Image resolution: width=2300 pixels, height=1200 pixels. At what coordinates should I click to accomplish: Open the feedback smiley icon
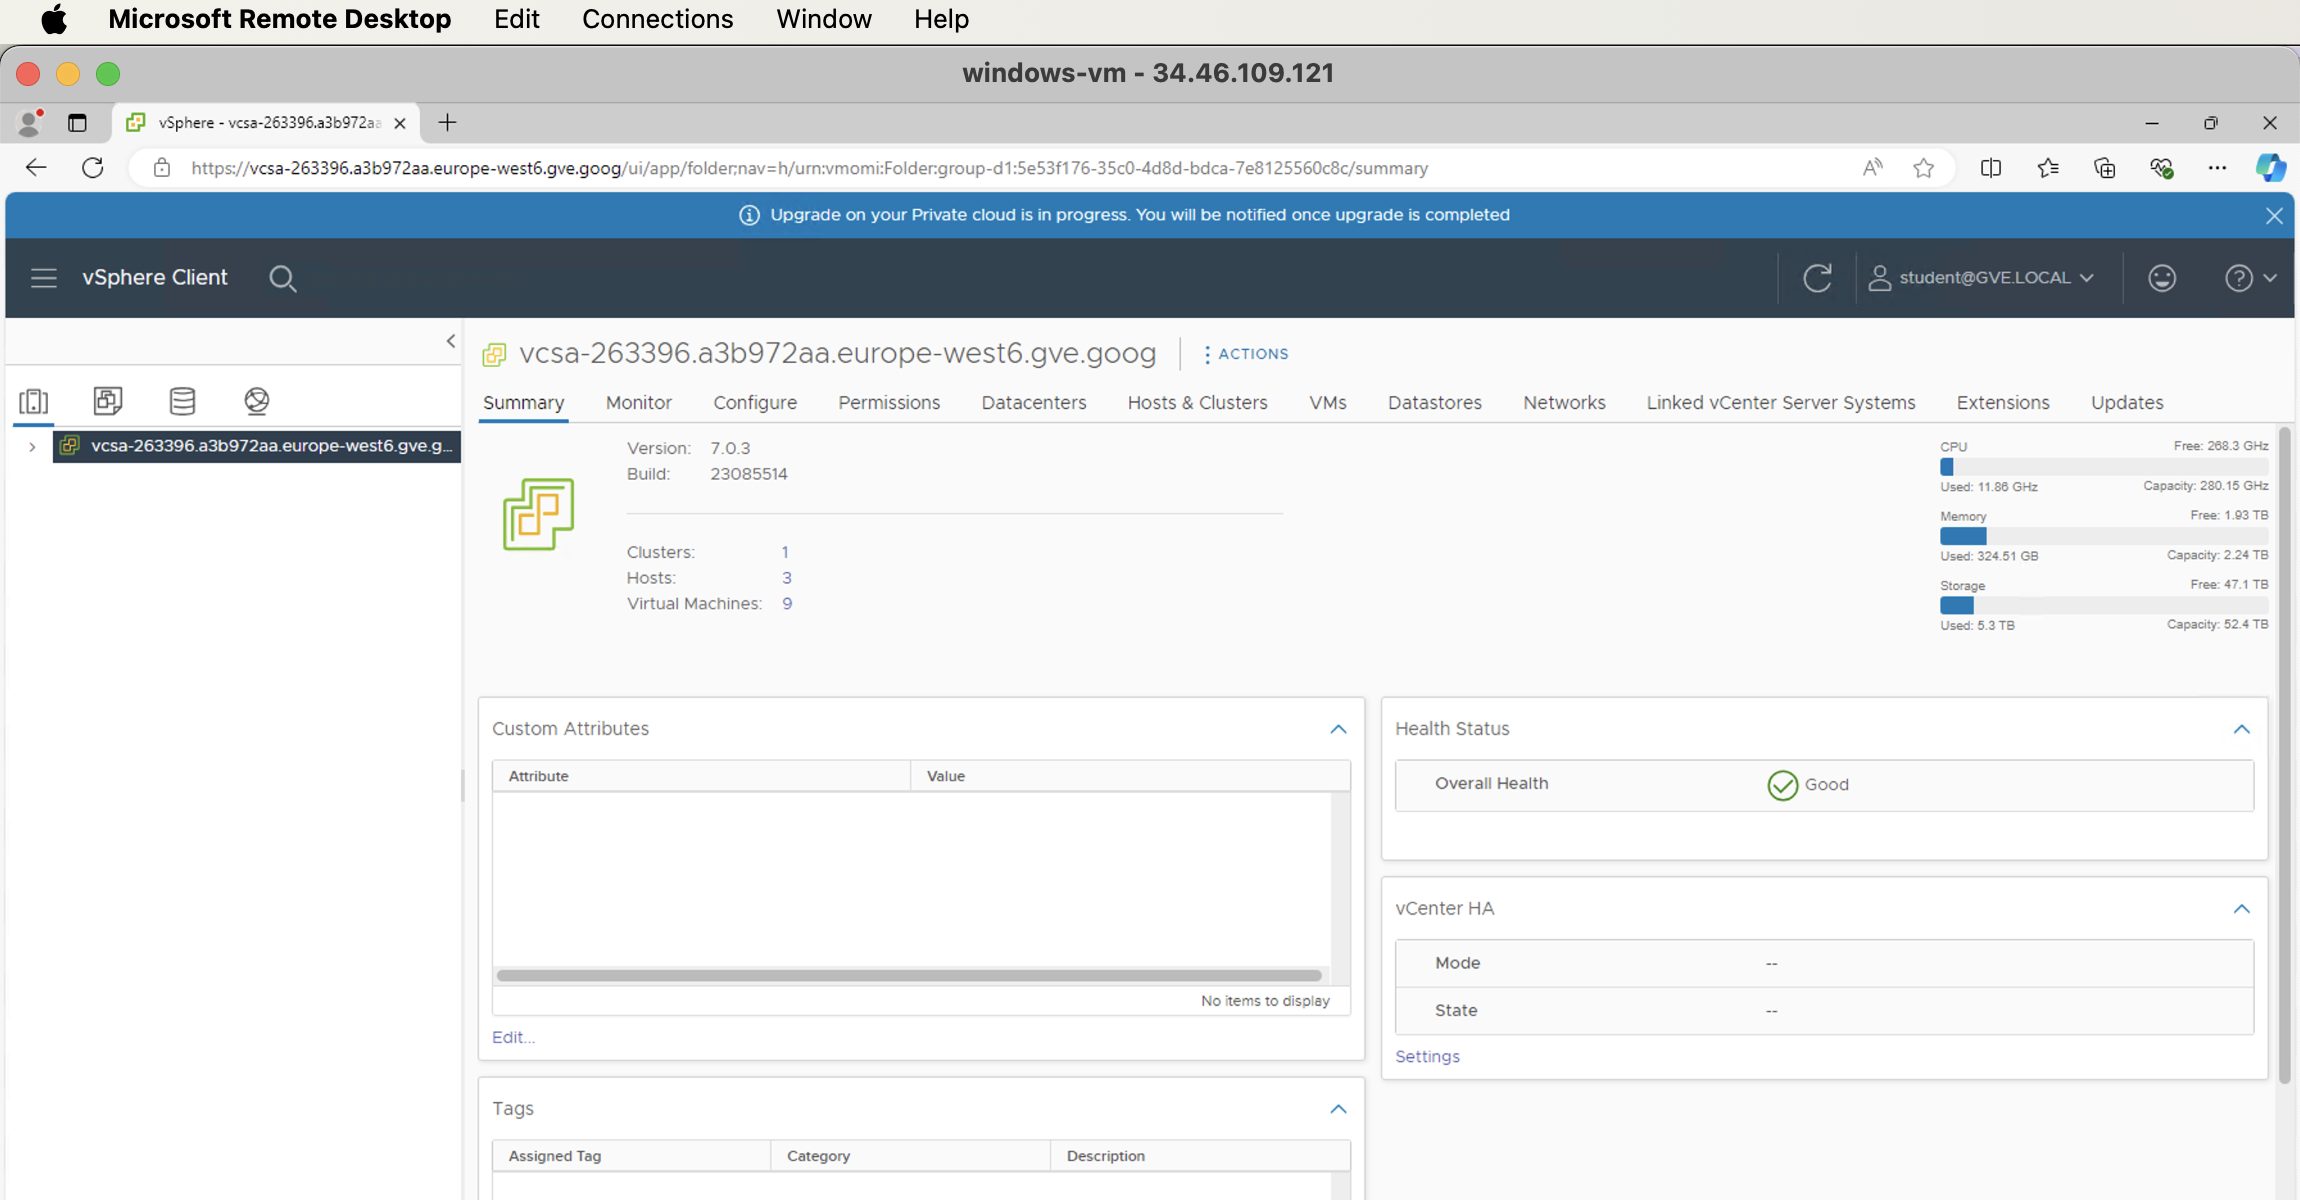click(2162, 278)
